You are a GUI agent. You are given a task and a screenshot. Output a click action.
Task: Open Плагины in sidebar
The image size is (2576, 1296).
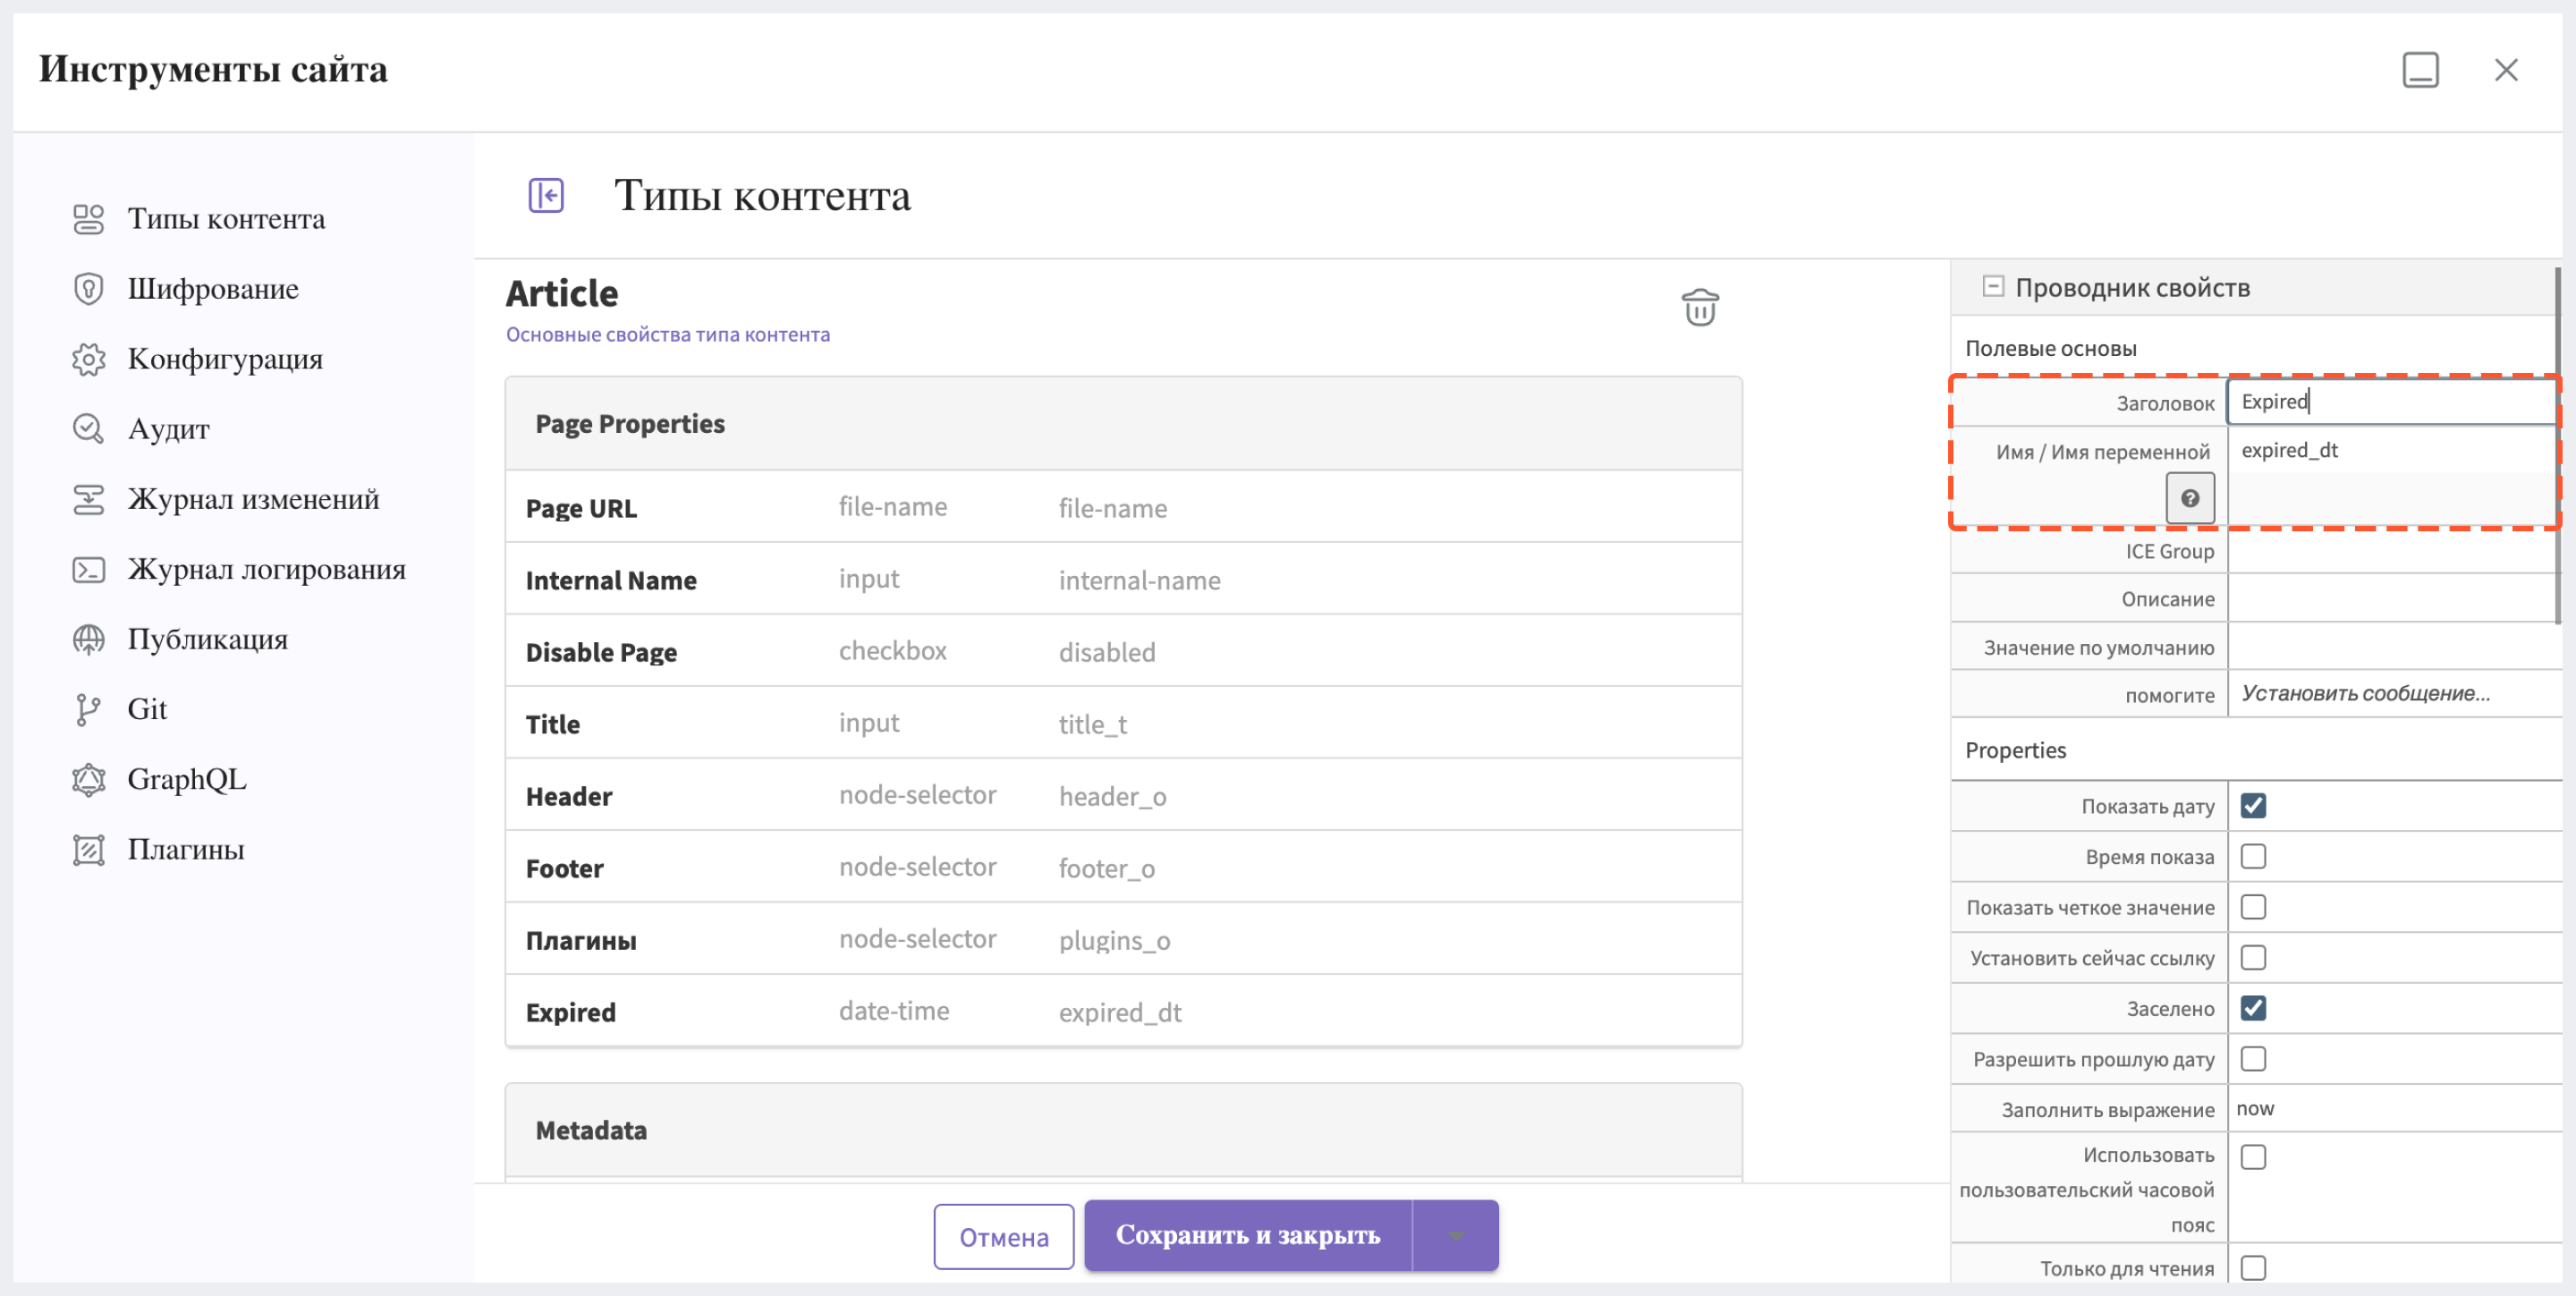(x=185, y=849)
